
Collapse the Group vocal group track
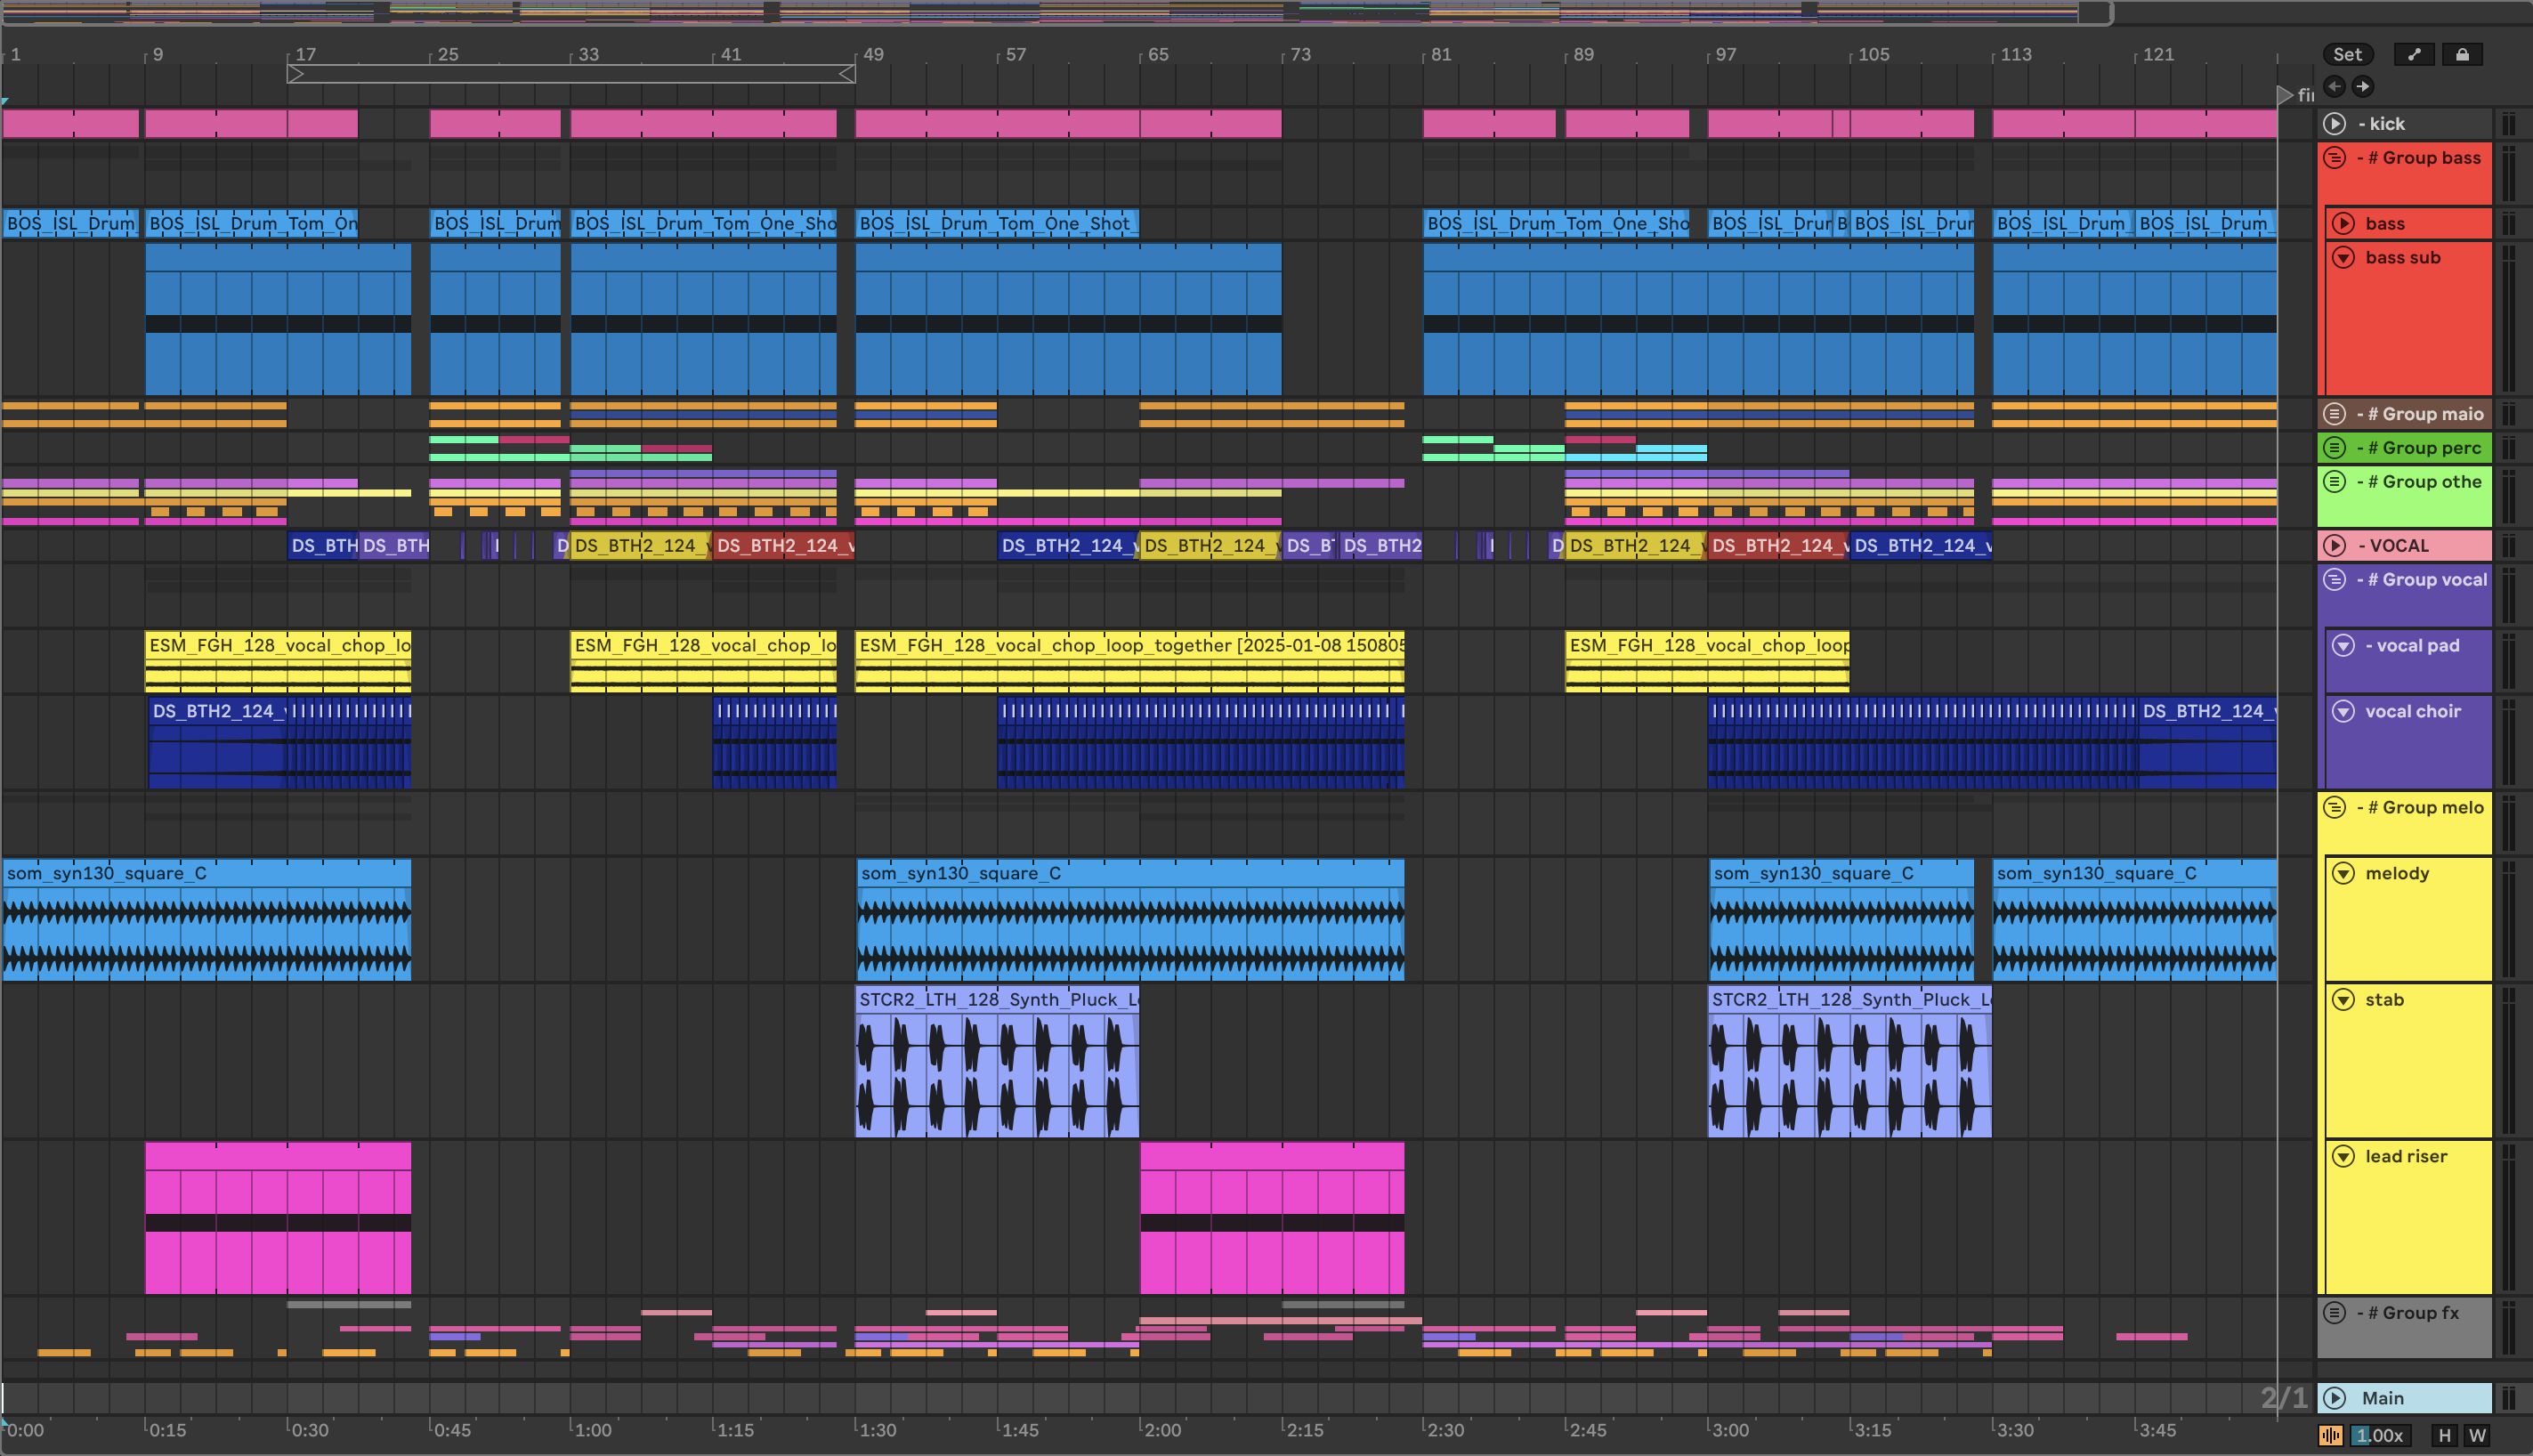pyautogui.click(x=2335, y=580)
